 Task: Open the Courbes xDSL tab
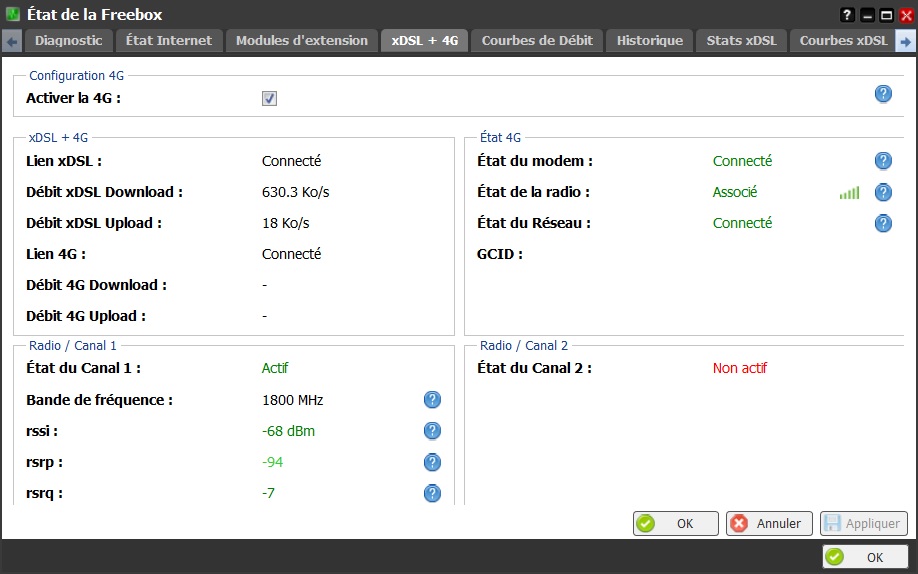point(843,40)
